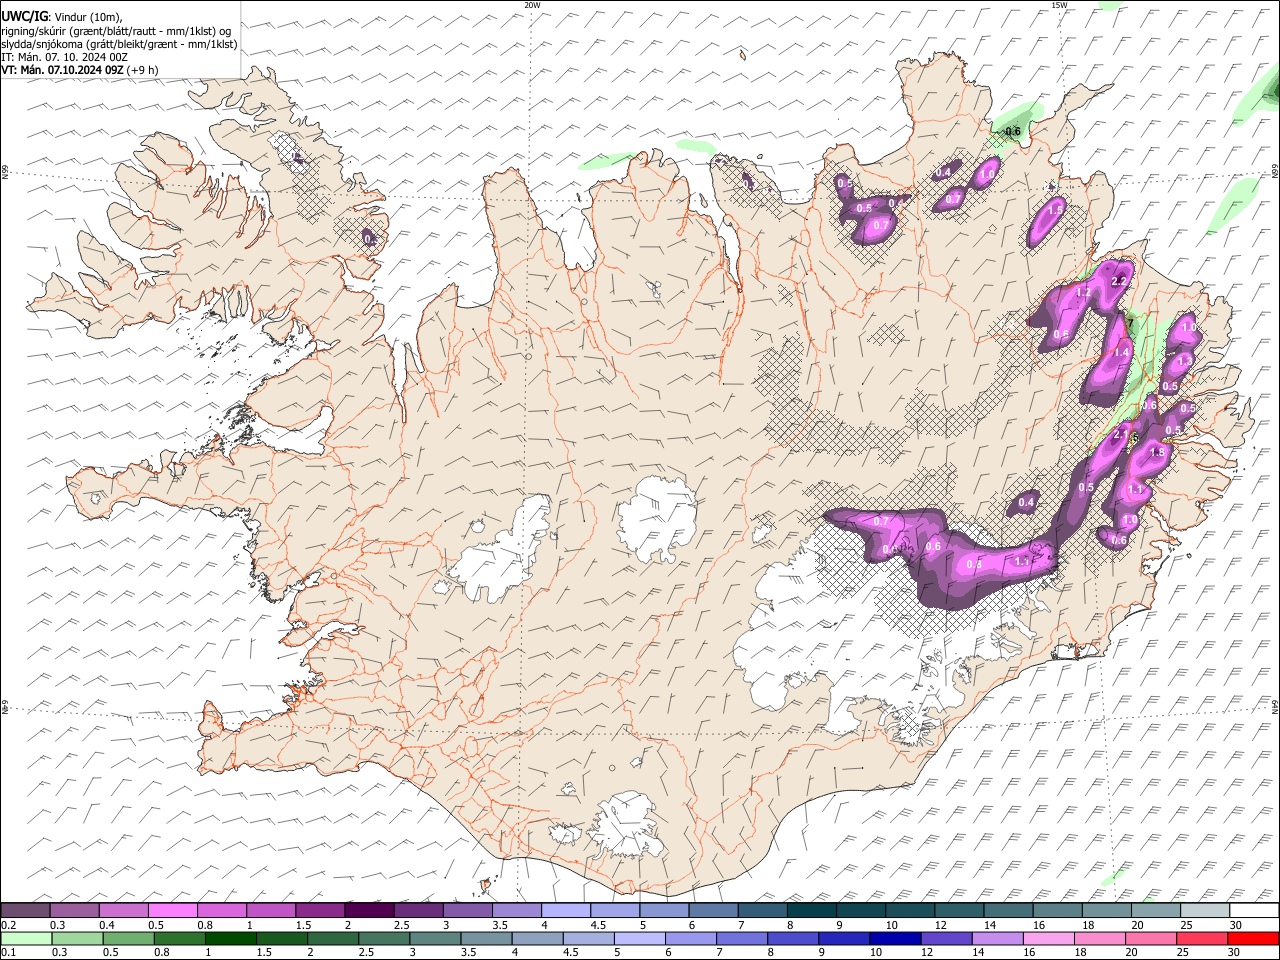The width and height of the screenshot is (1280, 960).
Task: Select the dark teal upper legend swatch at 8
Action: point(812,910)
